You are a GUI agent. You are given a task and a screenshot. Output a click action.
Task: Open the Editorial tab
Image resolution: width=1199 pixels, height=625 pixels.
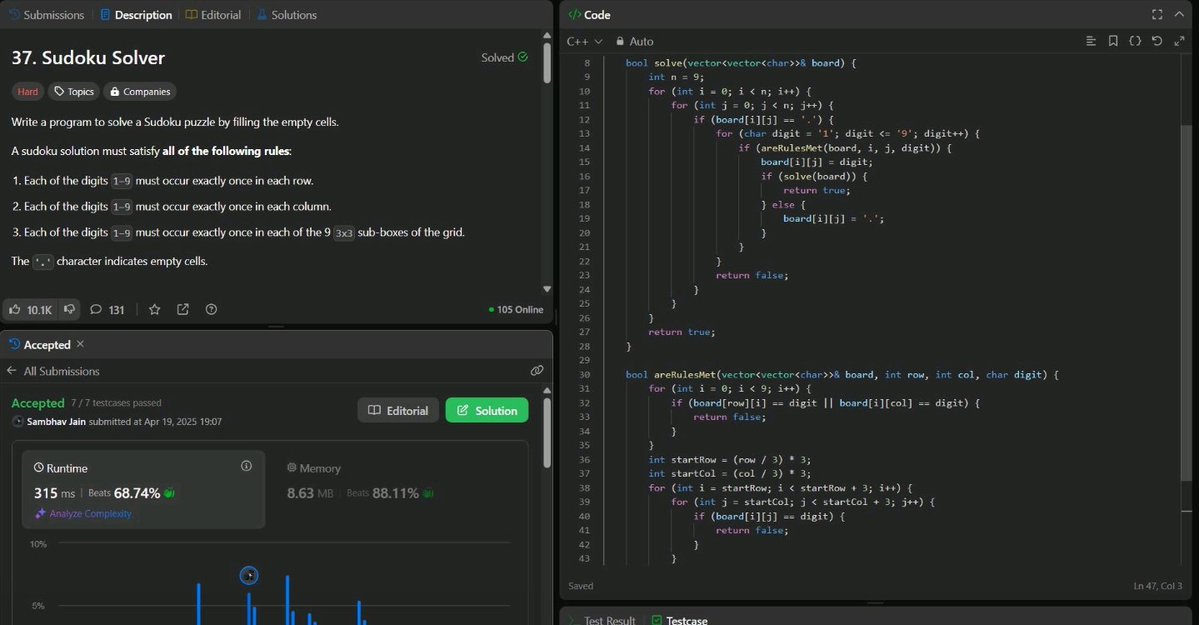[x=213, y=15]
